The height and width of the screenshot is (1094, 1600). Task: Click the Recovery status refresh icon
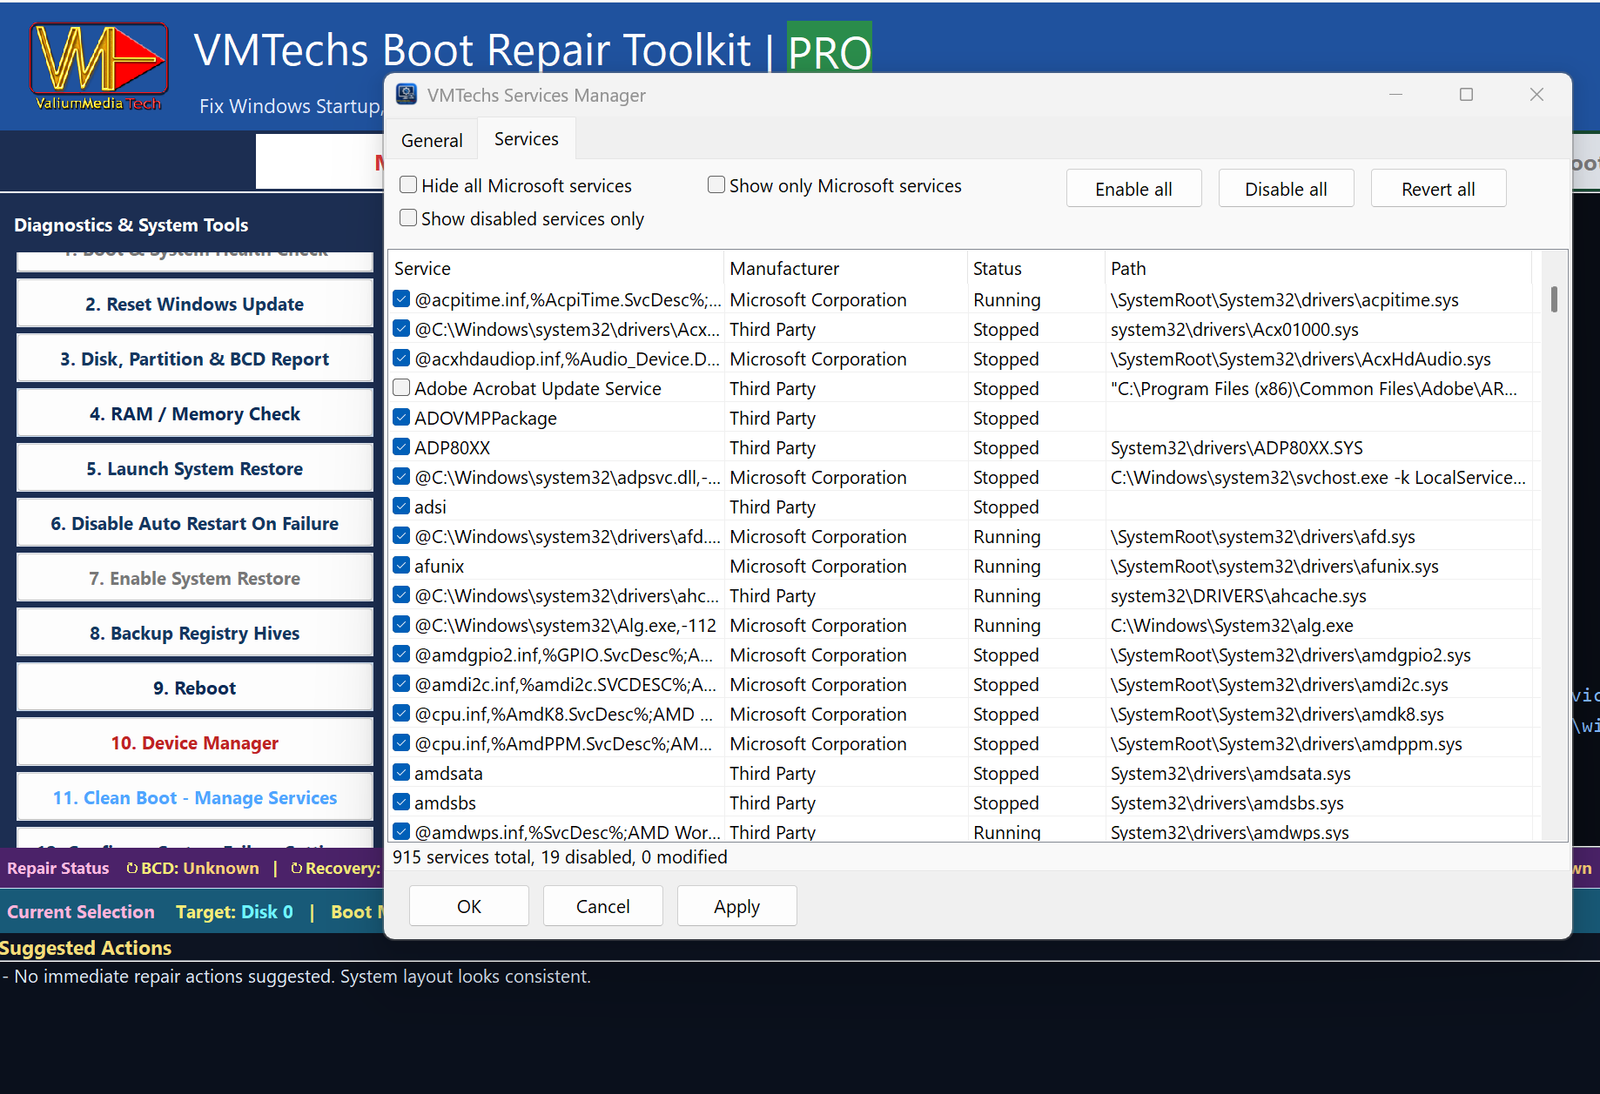pos(296,868)
